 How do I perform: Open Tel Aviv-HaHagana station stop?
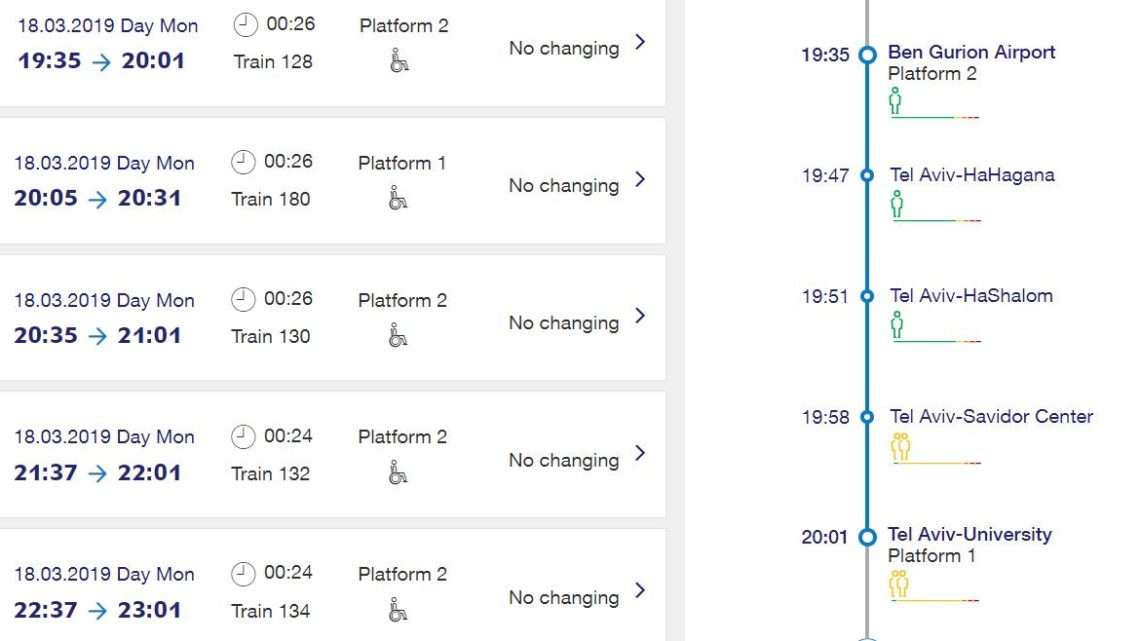point(971,175)
